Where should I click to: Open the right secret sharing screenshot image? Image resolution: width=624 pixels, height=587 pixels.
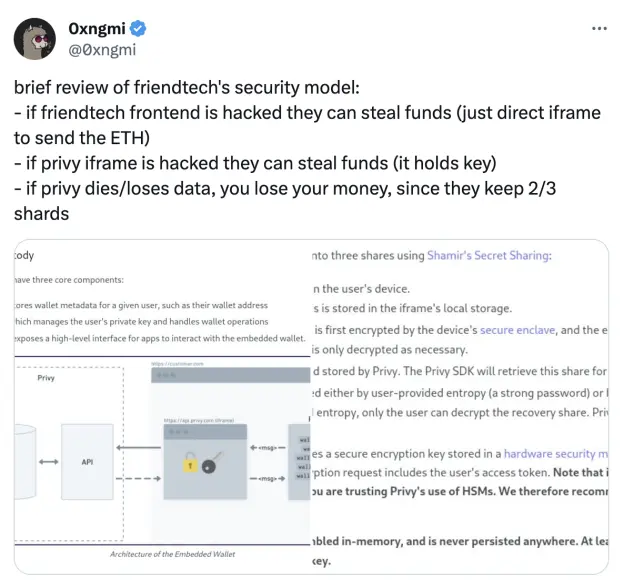pyautogui.click(x=460, y=407)
